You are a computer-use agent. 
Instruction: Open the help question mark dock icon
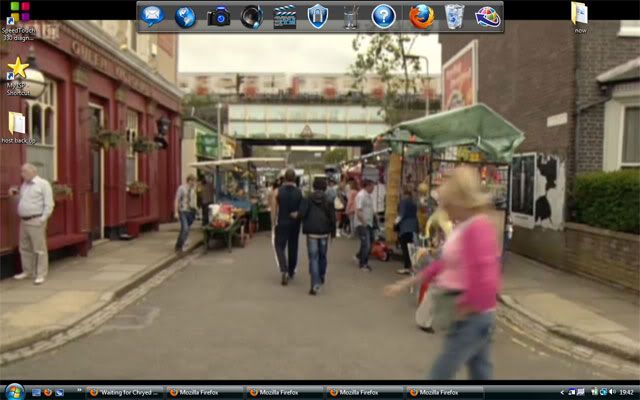[383, 16]
